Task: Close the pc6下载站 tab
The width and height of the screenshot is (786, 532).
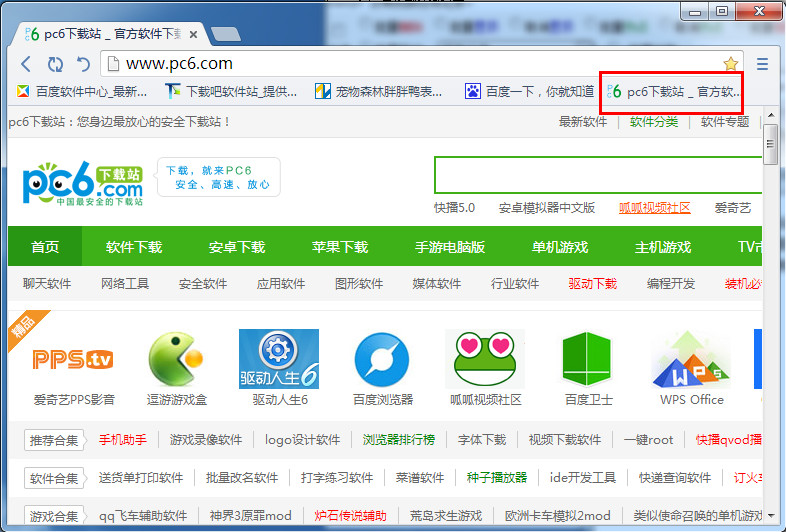Action: click(x=193, y=35)
